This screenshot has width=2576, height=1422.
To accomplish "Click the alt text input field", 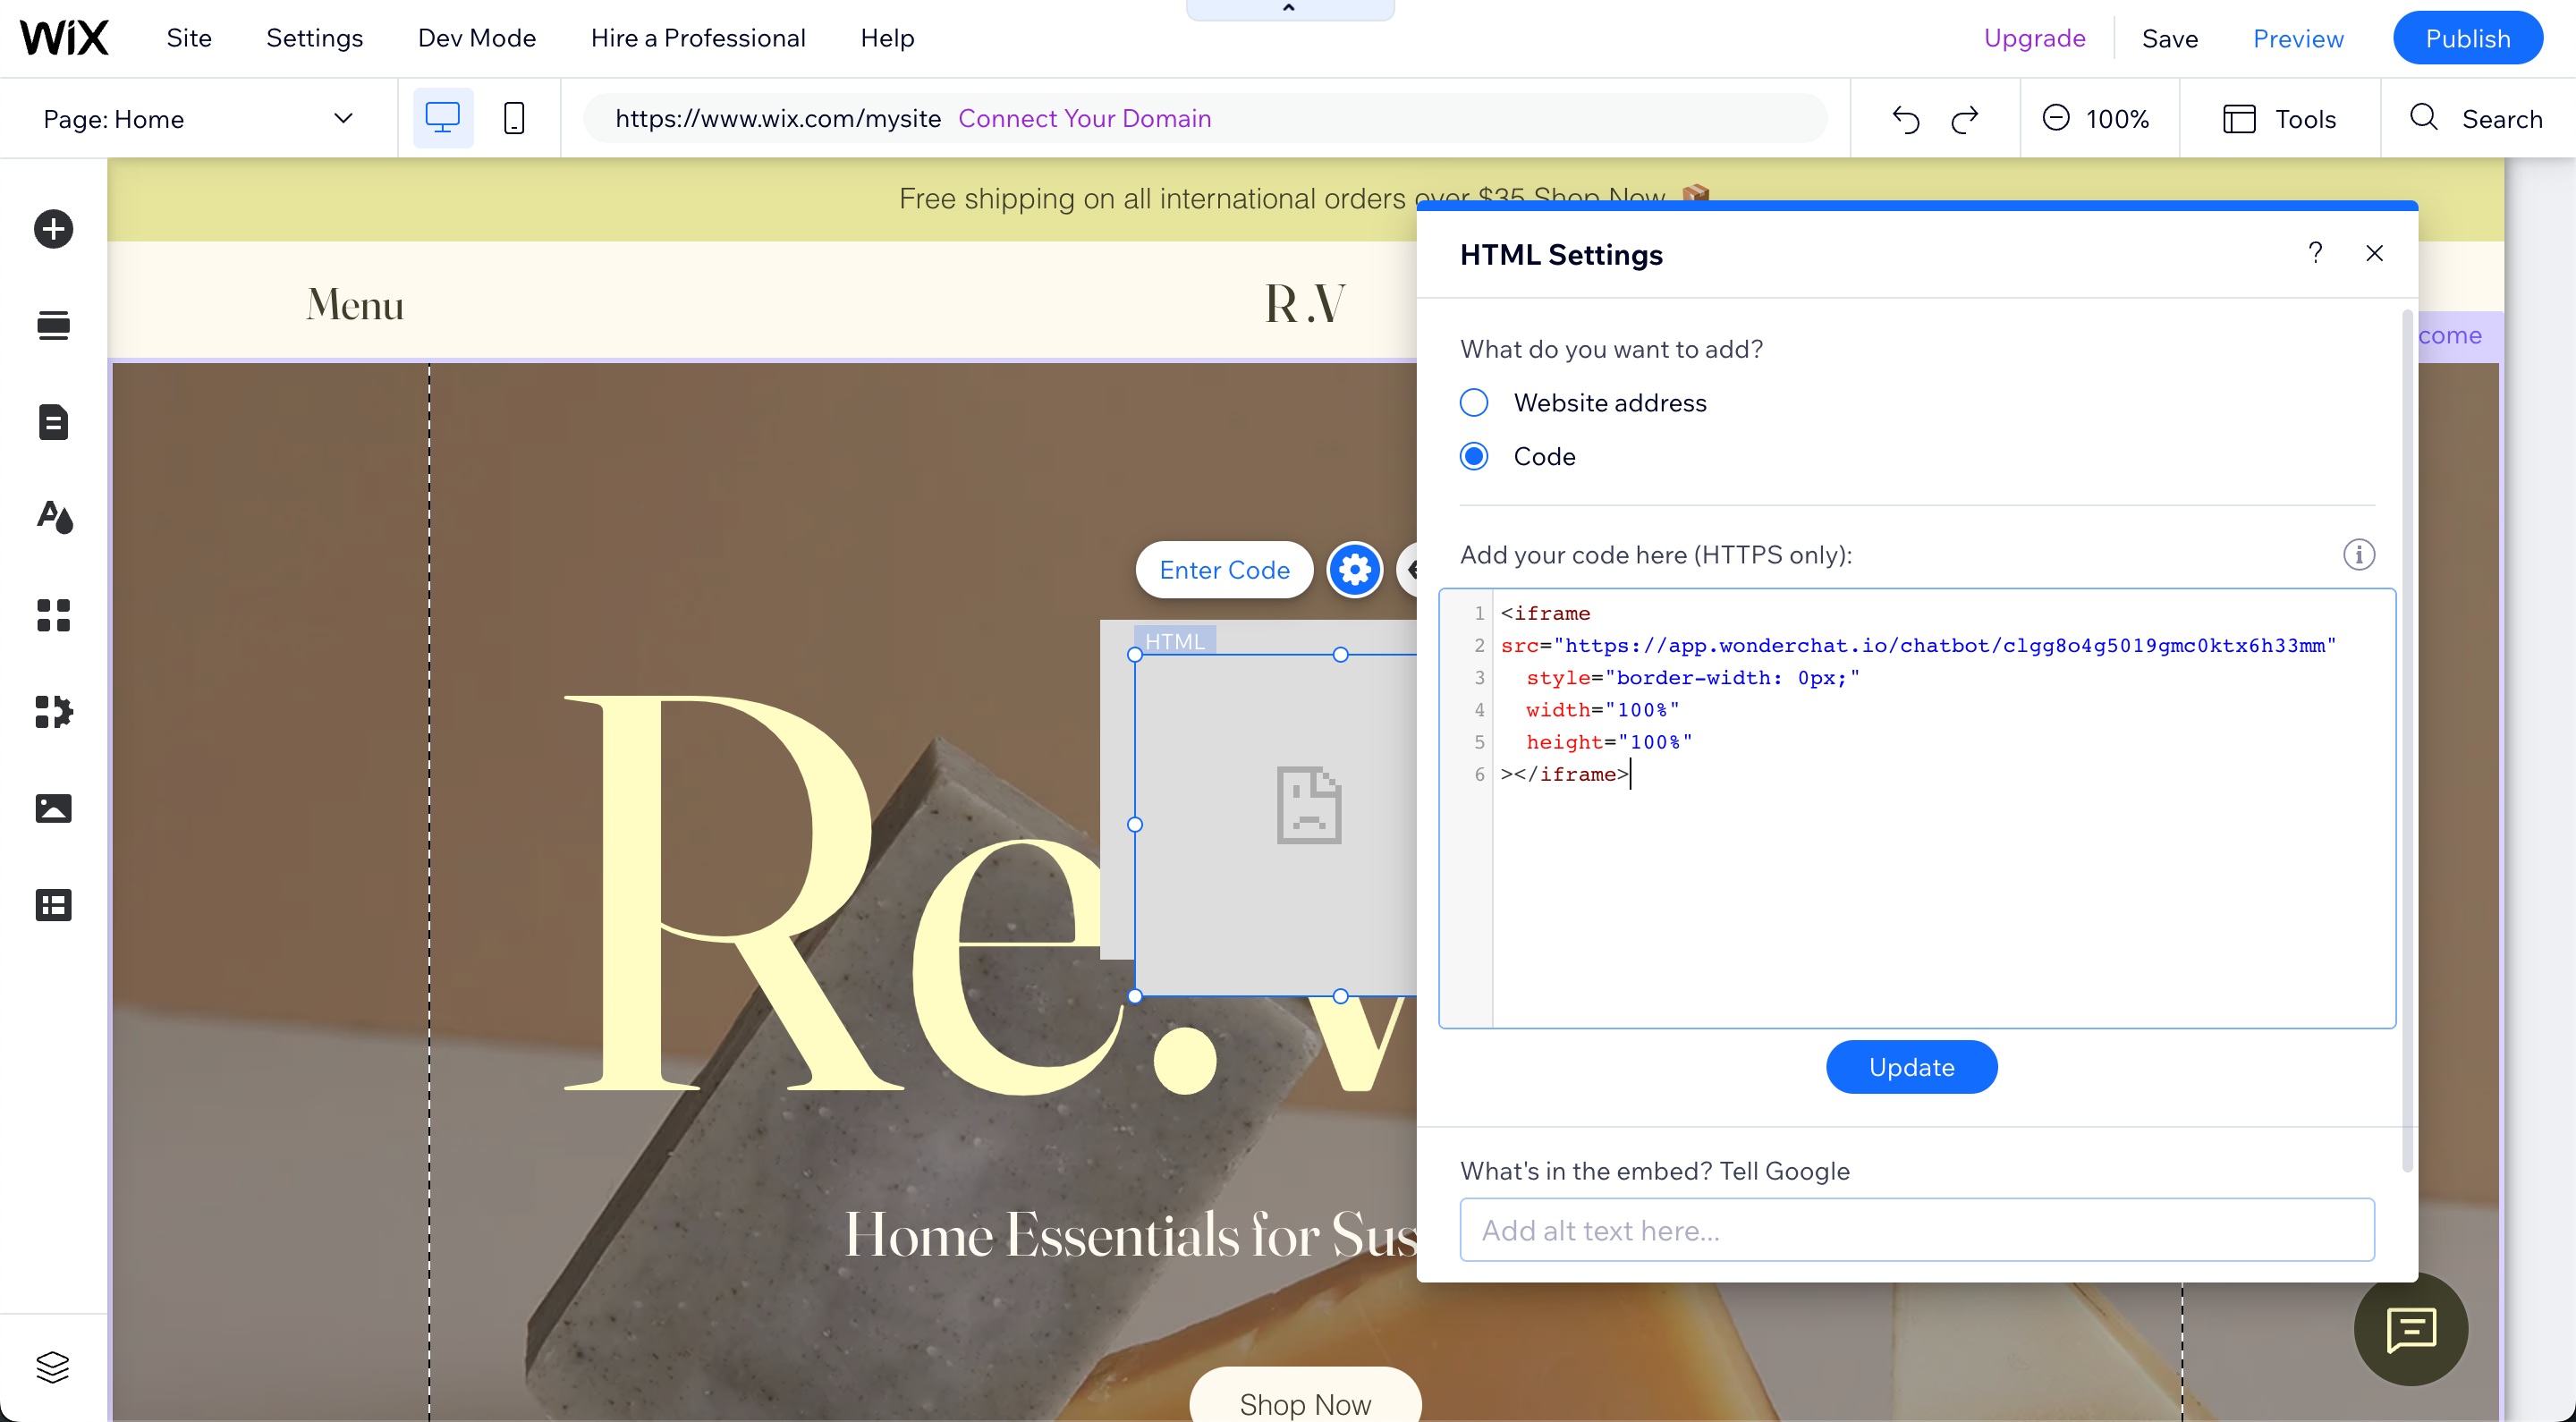I will coord(1916,1230).
